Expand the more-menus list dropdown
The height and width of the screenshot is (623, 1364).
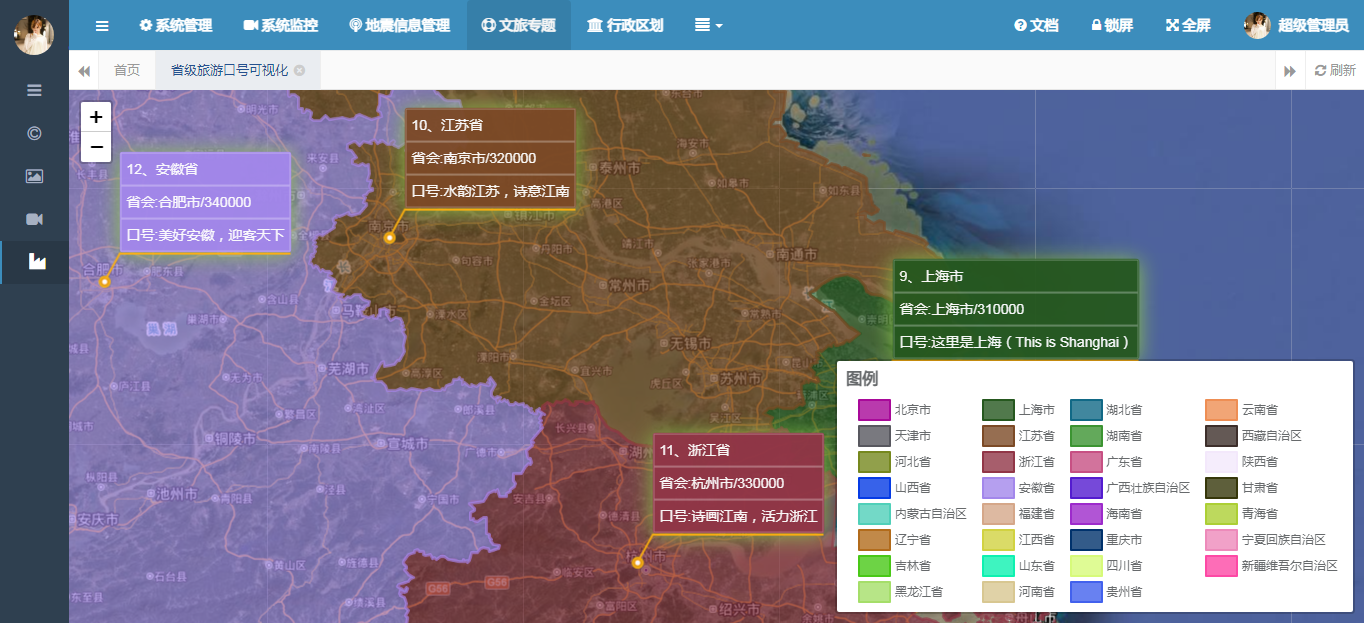click(708, 25)
